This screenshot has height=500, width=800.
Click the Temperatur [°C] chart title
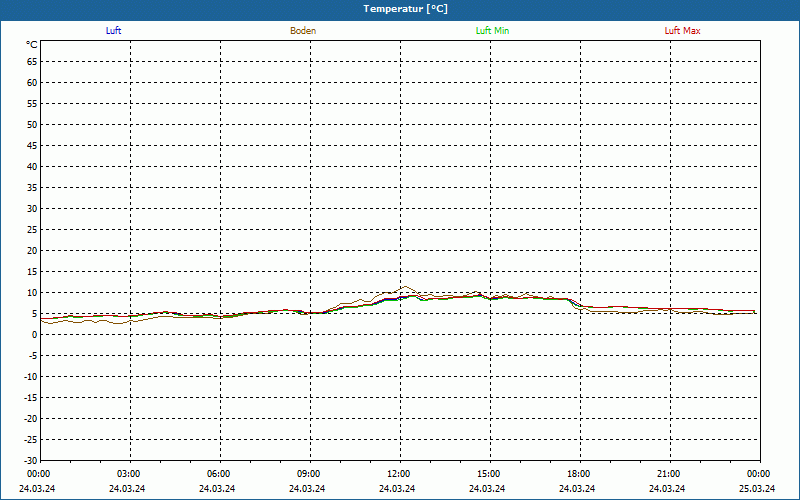pyautogui.click(x=406, y=9)
